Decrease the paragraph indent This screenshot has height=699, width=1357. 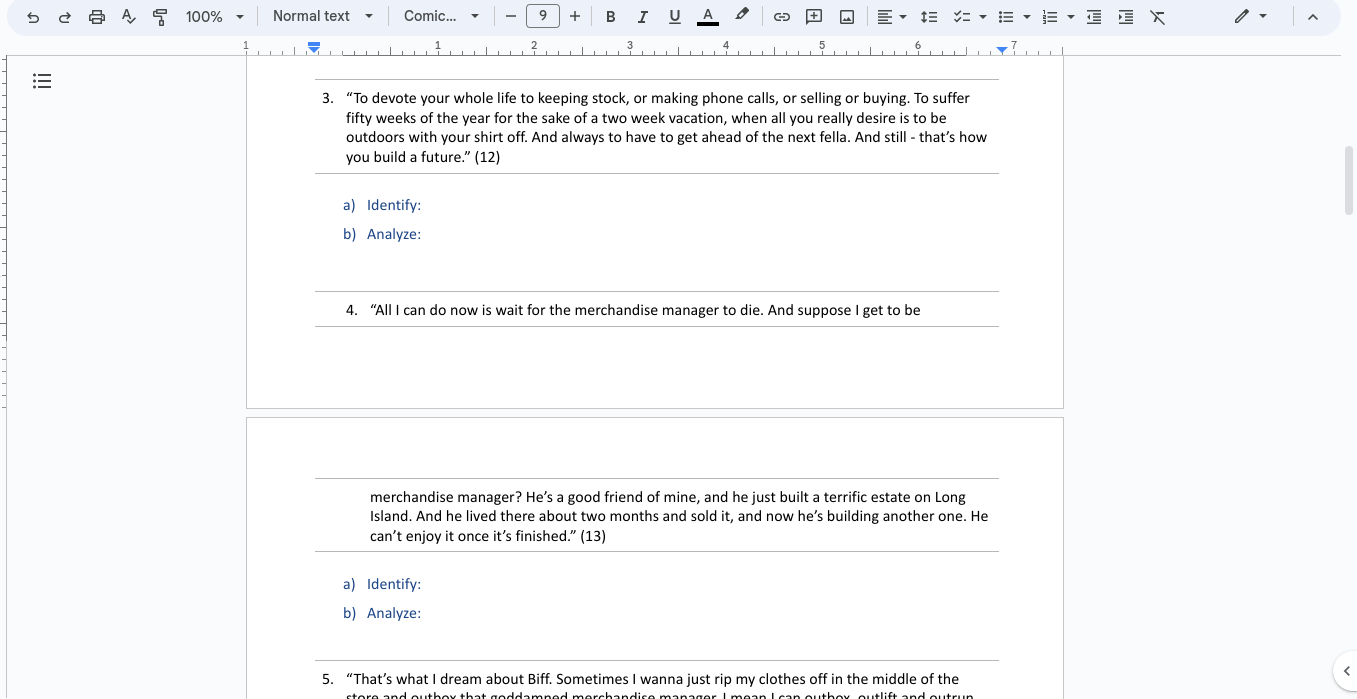coord(1094,16)
